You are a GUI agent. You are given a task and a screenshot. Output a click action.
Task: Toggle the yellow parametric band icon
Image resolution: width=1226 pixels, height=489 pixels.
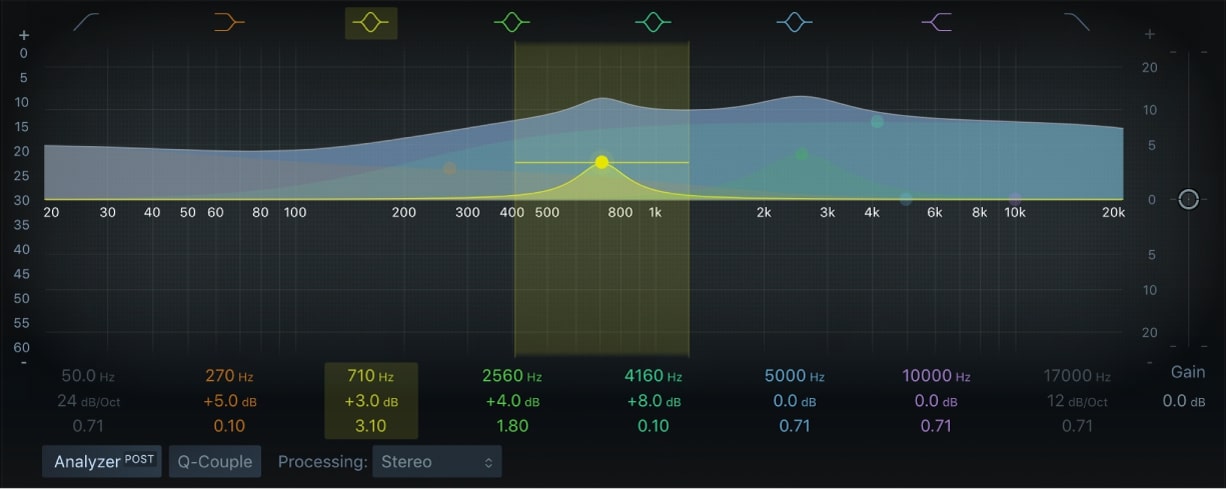(371, 22)
